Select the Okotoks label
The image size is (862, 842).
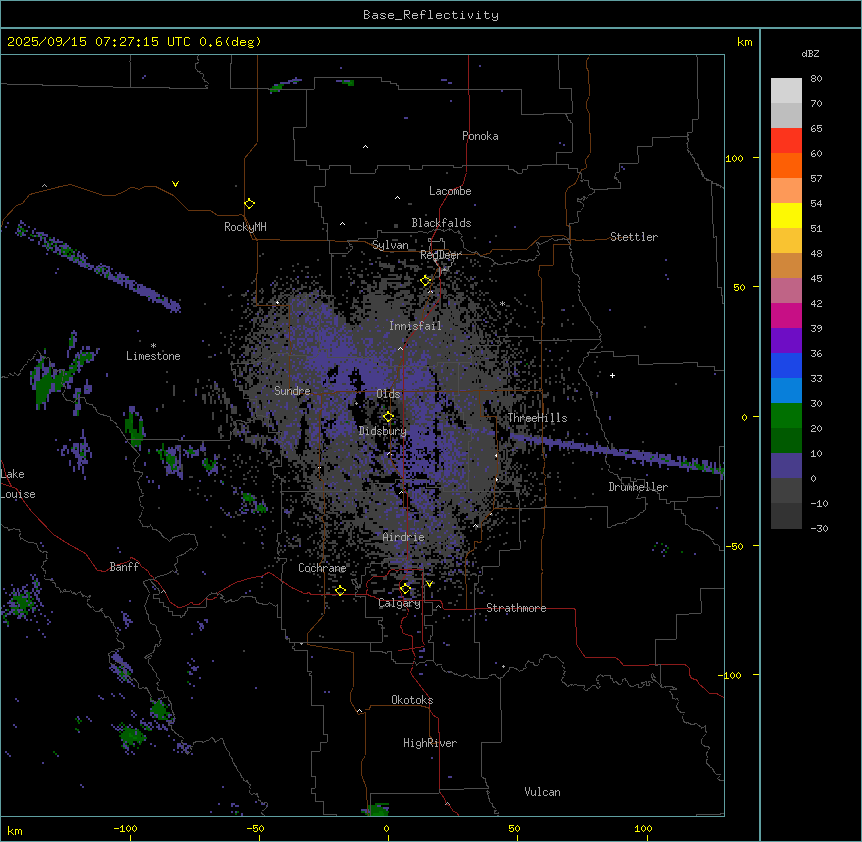[412, 700]
